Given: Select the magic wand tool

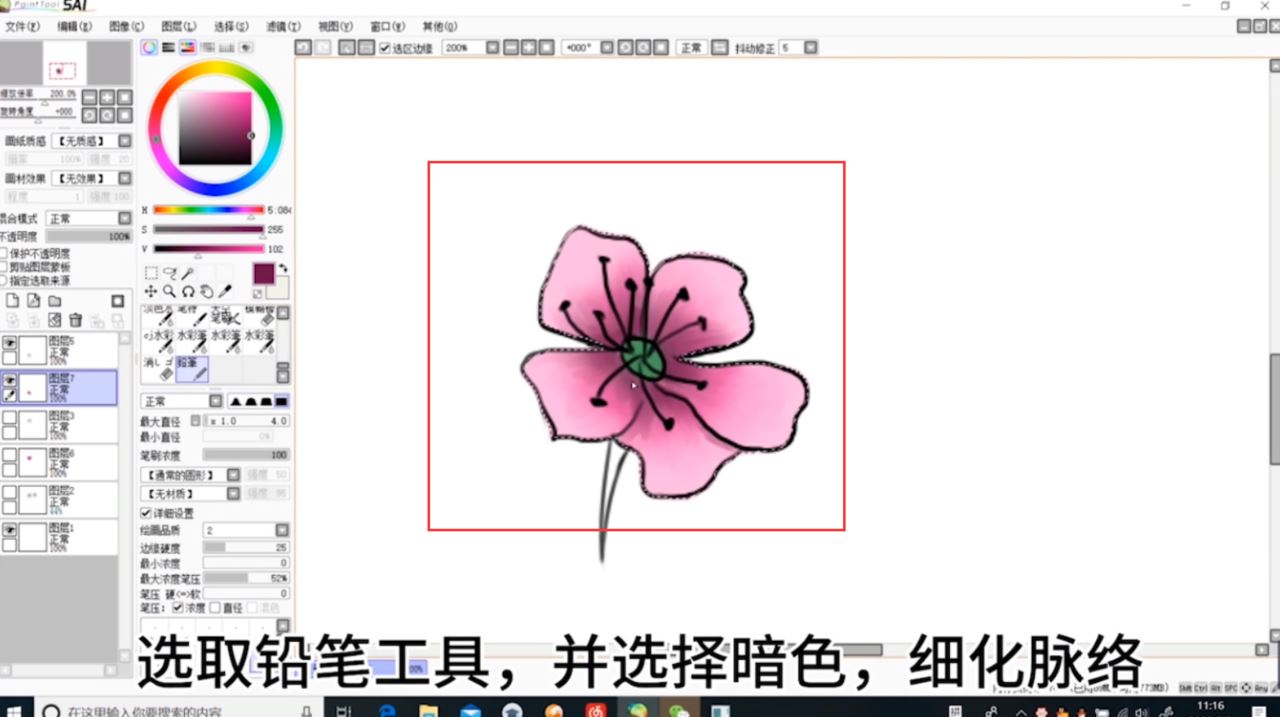Looking at the screenshot, I should pos(187,273).
